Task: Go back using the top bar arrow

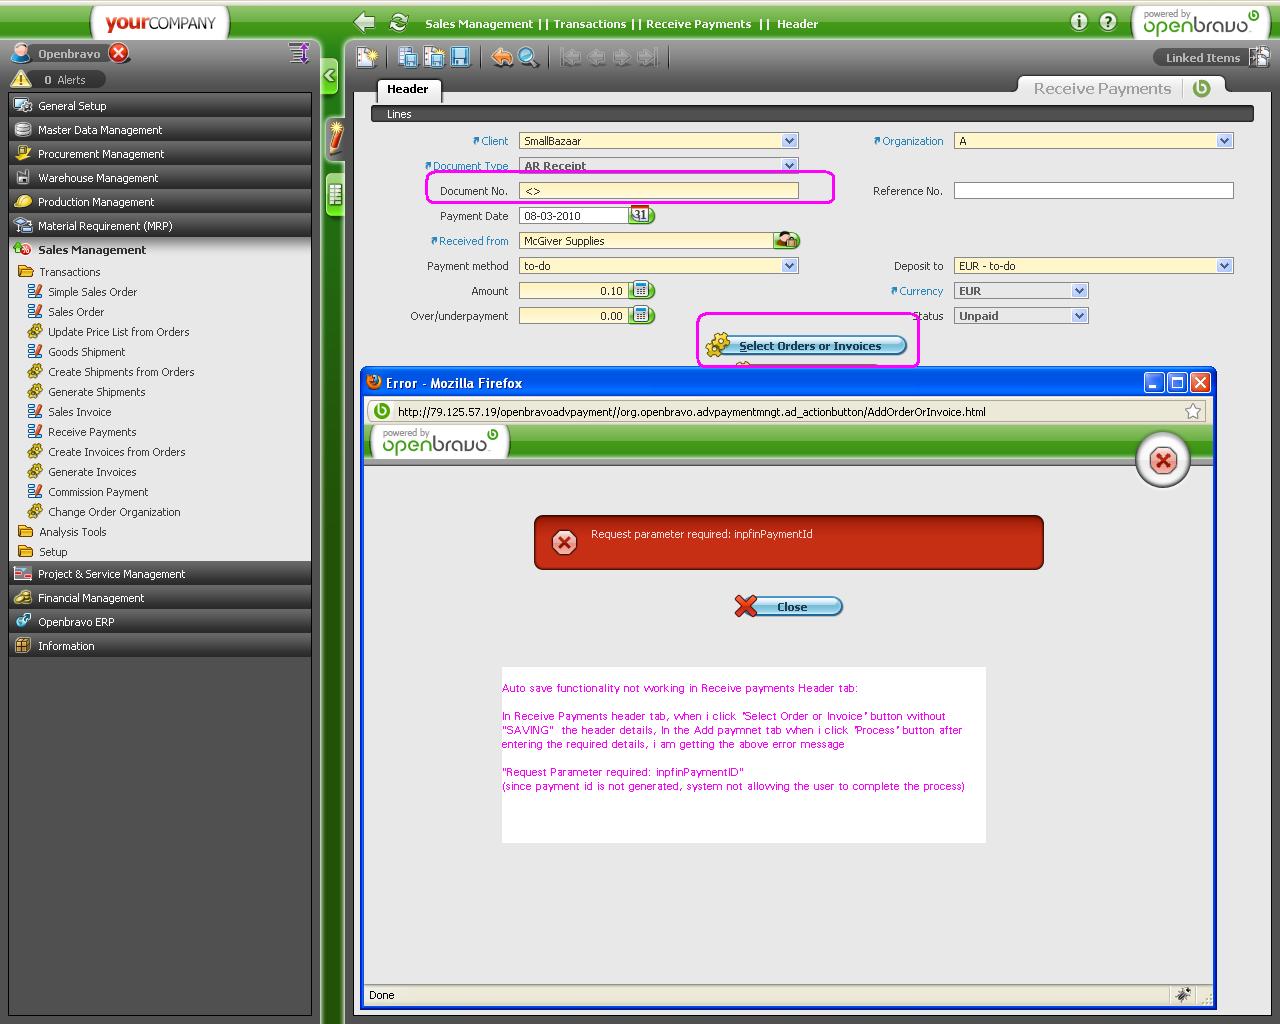Action: tap(365, 23)
